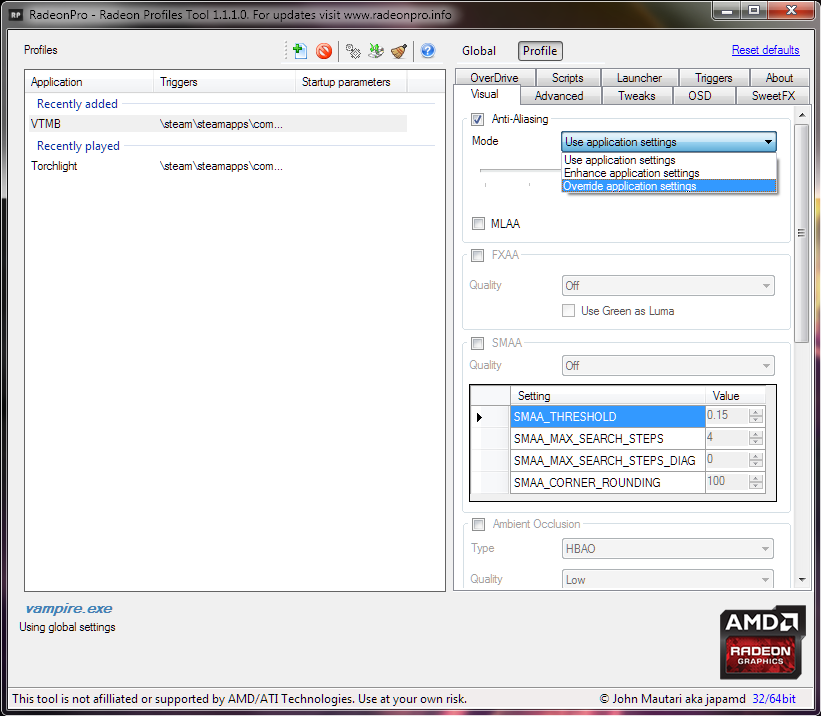Click the SMAA_MAX_SEARCH_STEPS value field 4

tap(727, 438)
